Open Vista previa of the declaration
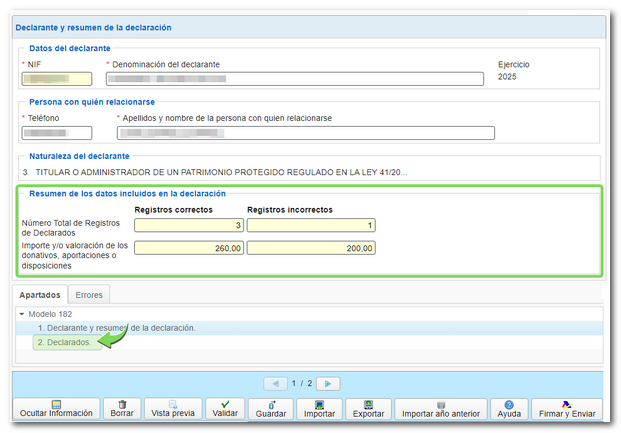 (171, 408)
